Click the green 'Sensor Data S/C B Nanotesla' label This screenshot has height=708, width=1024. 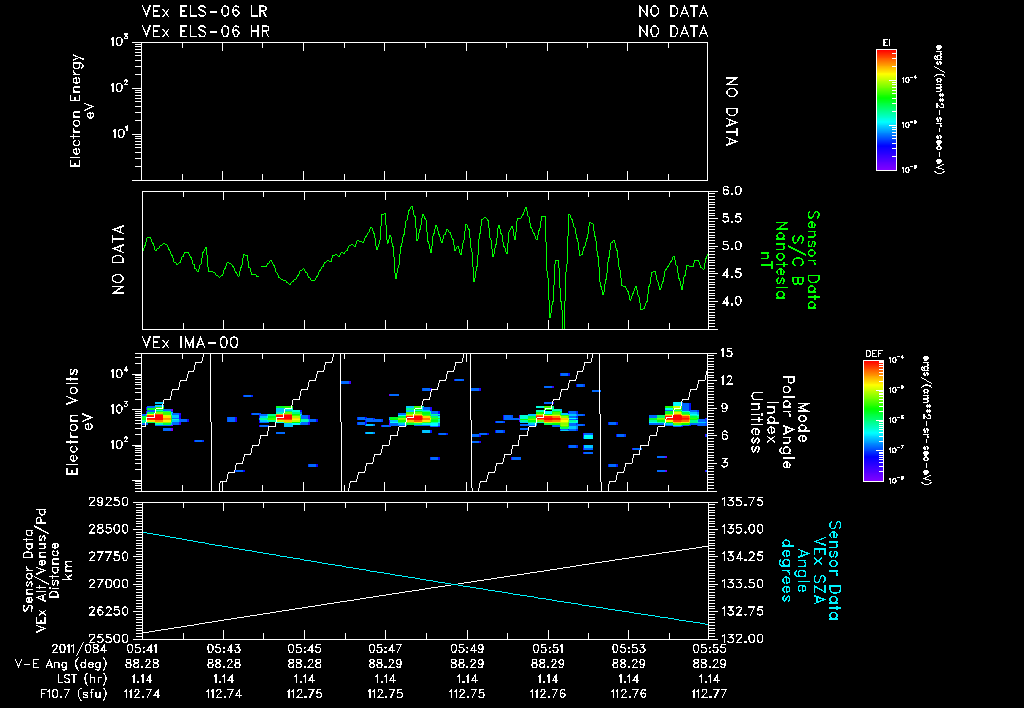[x=791, y=259]
